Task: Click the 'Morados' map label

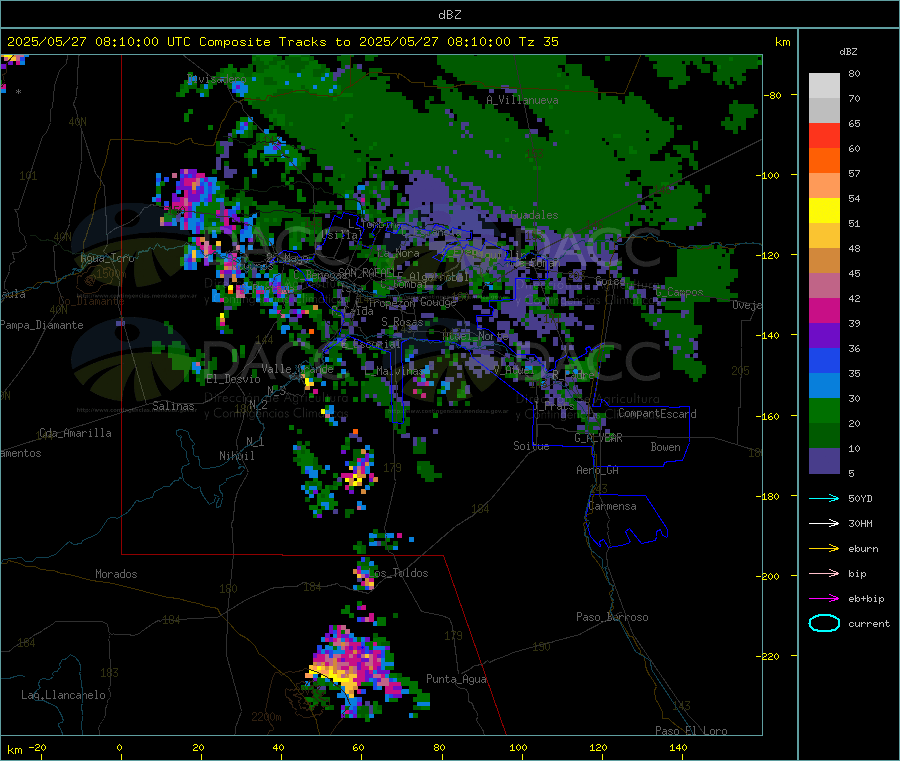Action: pyautogui.click(x=116, y=574)
